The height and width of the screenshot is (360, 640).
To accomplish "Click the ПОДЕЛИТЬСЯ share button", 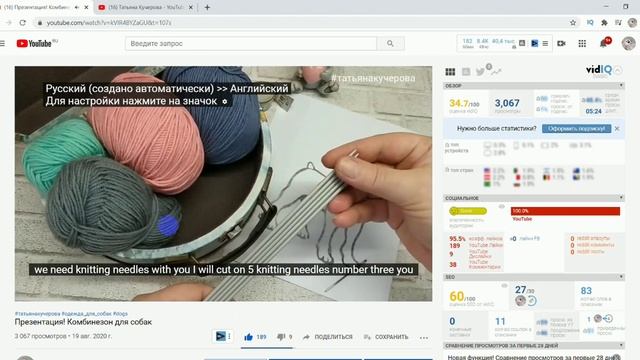I will [328, 337].
